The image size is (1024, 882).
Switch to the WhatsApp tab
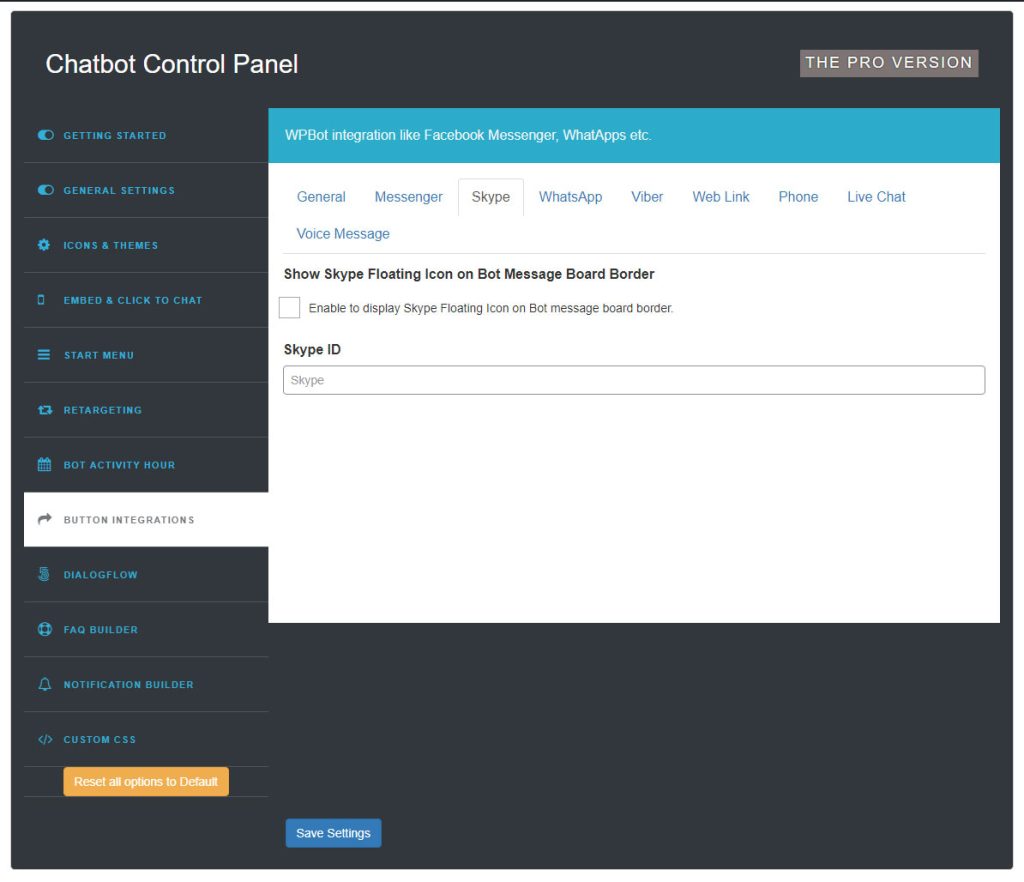570,197
